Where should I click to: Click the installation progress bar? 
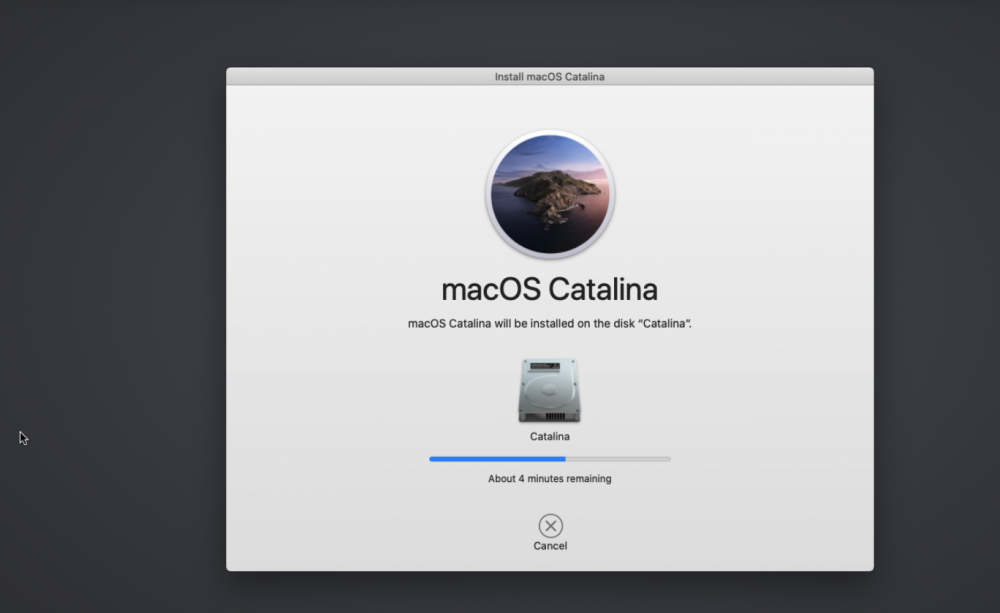coord(550,459)
